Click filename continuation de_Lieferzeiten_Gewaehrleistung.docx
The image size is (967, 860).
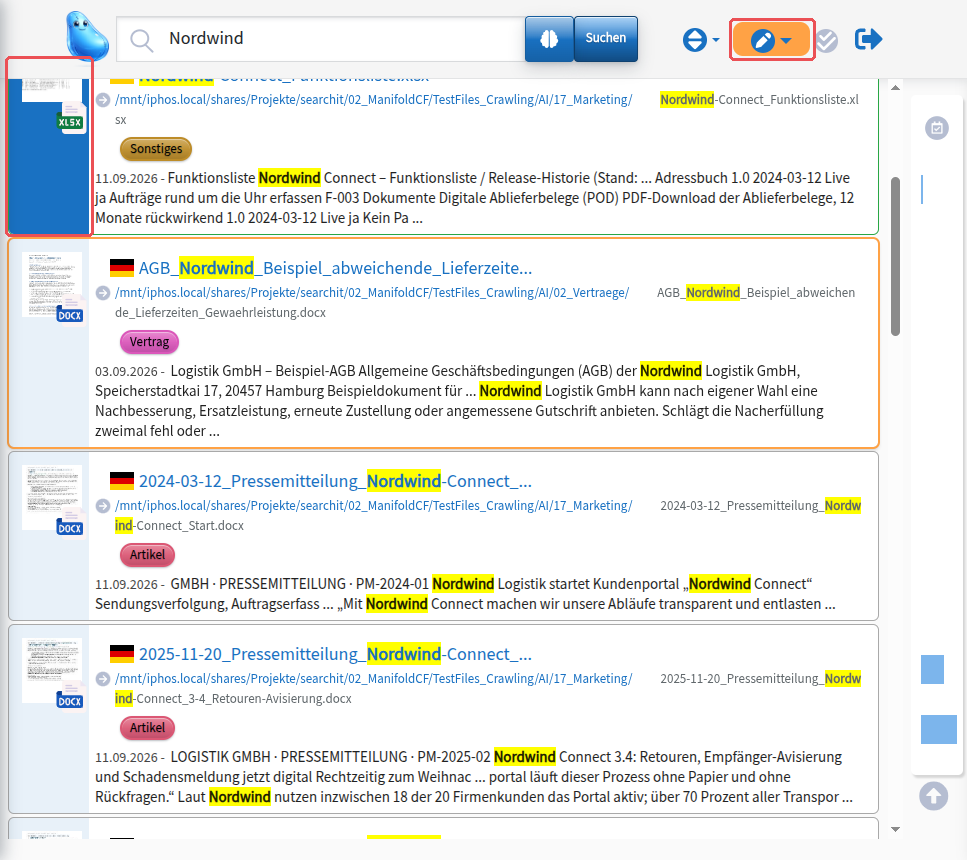220,312
